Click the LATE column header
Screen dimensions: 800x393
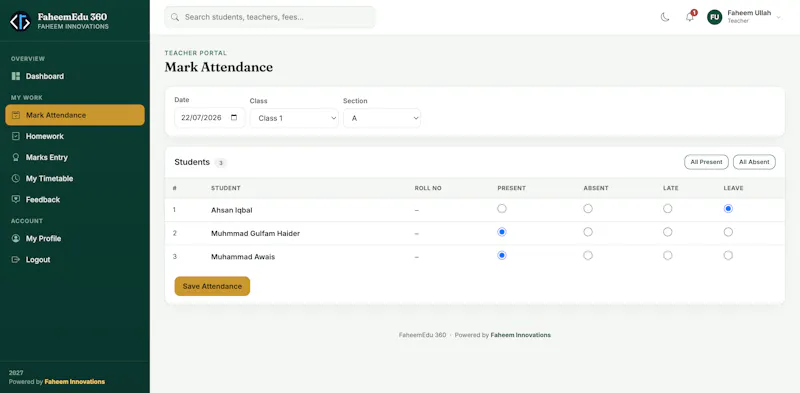pos(671,188)
